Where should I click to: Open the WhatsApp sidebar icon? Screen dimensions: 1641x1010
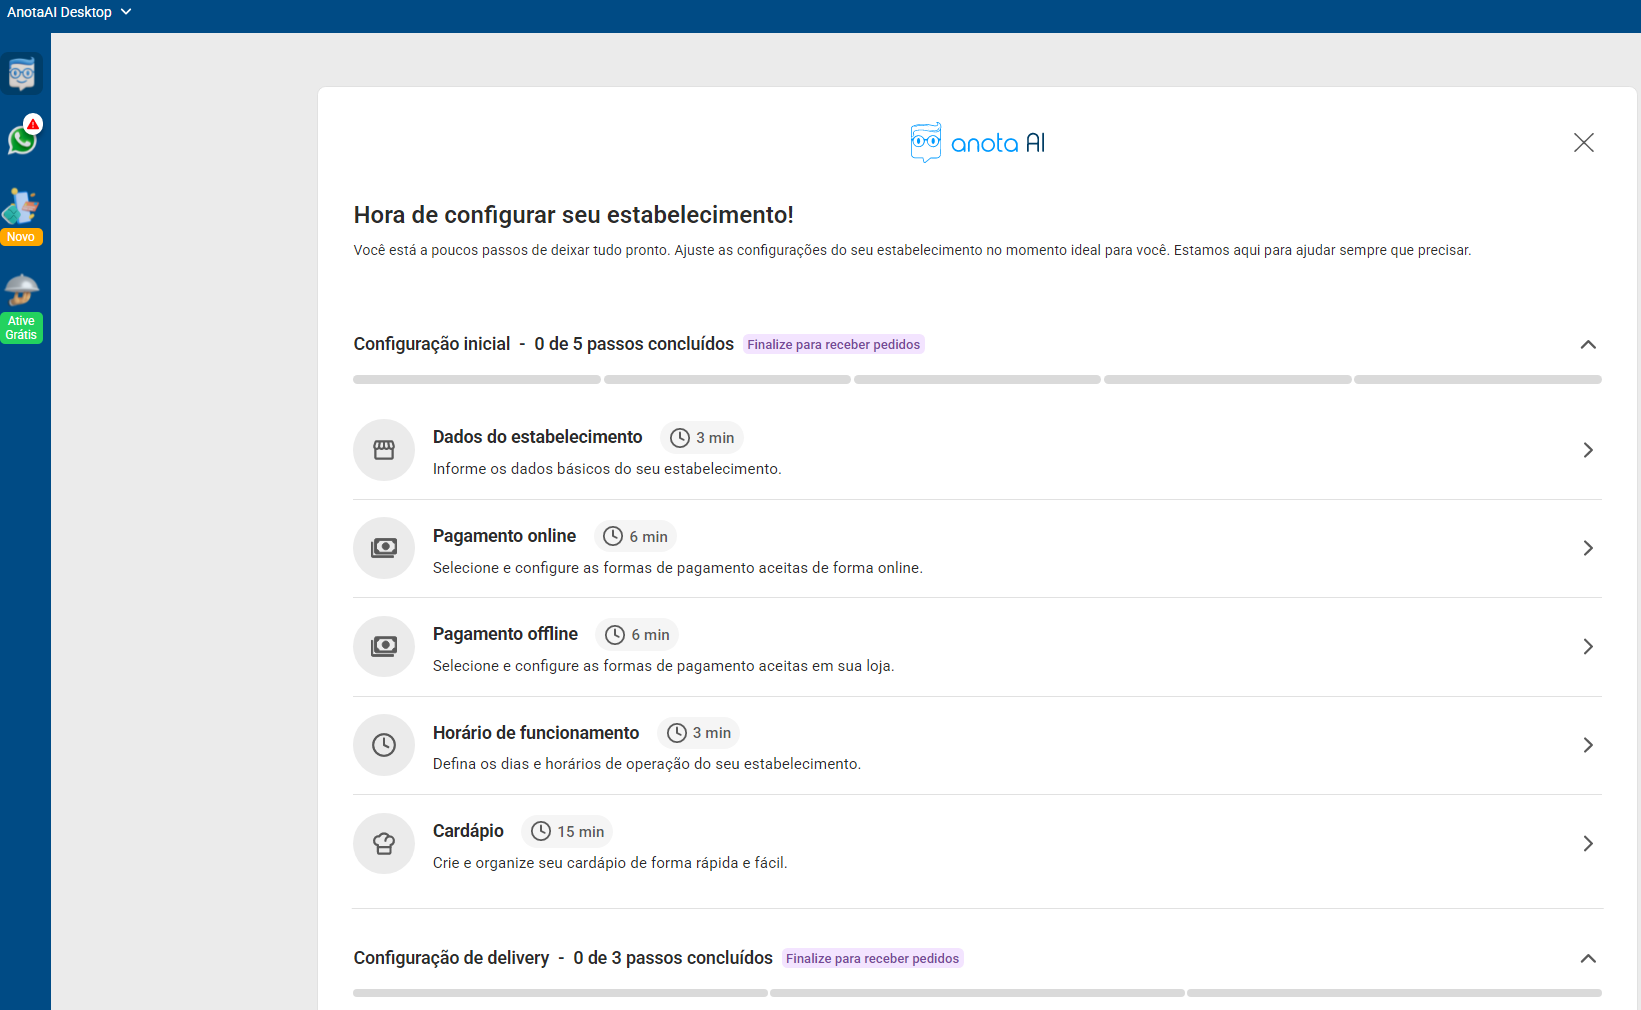(x=22, y=139)
